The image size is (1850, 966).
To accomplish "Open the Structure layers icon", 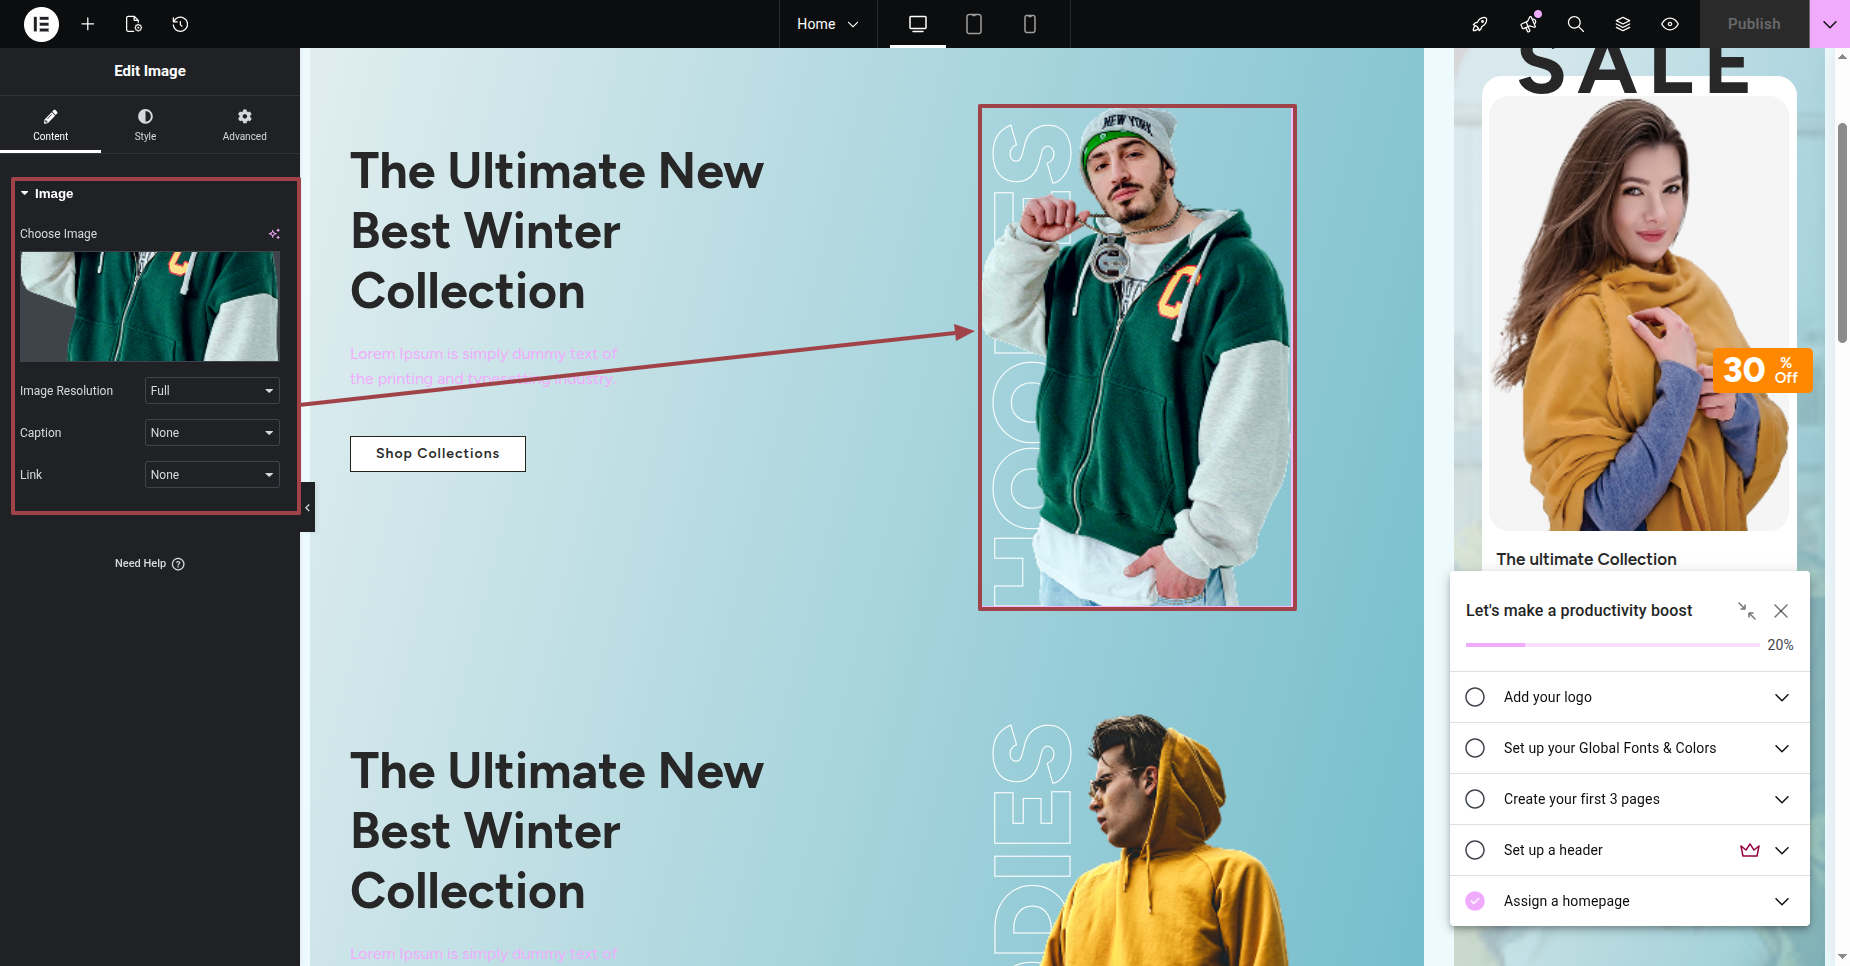I will pos(1622,24).
